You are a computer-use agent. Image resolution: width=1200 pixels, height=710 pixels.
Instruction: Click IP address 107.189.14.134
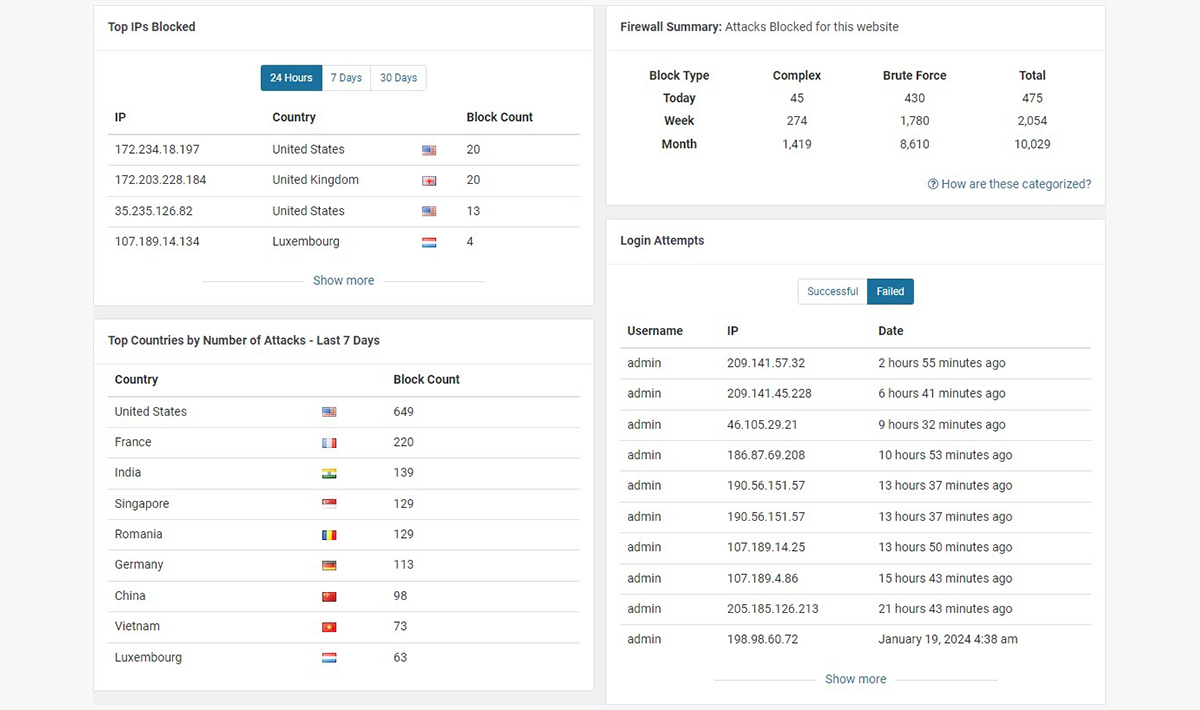click(157, 241)
